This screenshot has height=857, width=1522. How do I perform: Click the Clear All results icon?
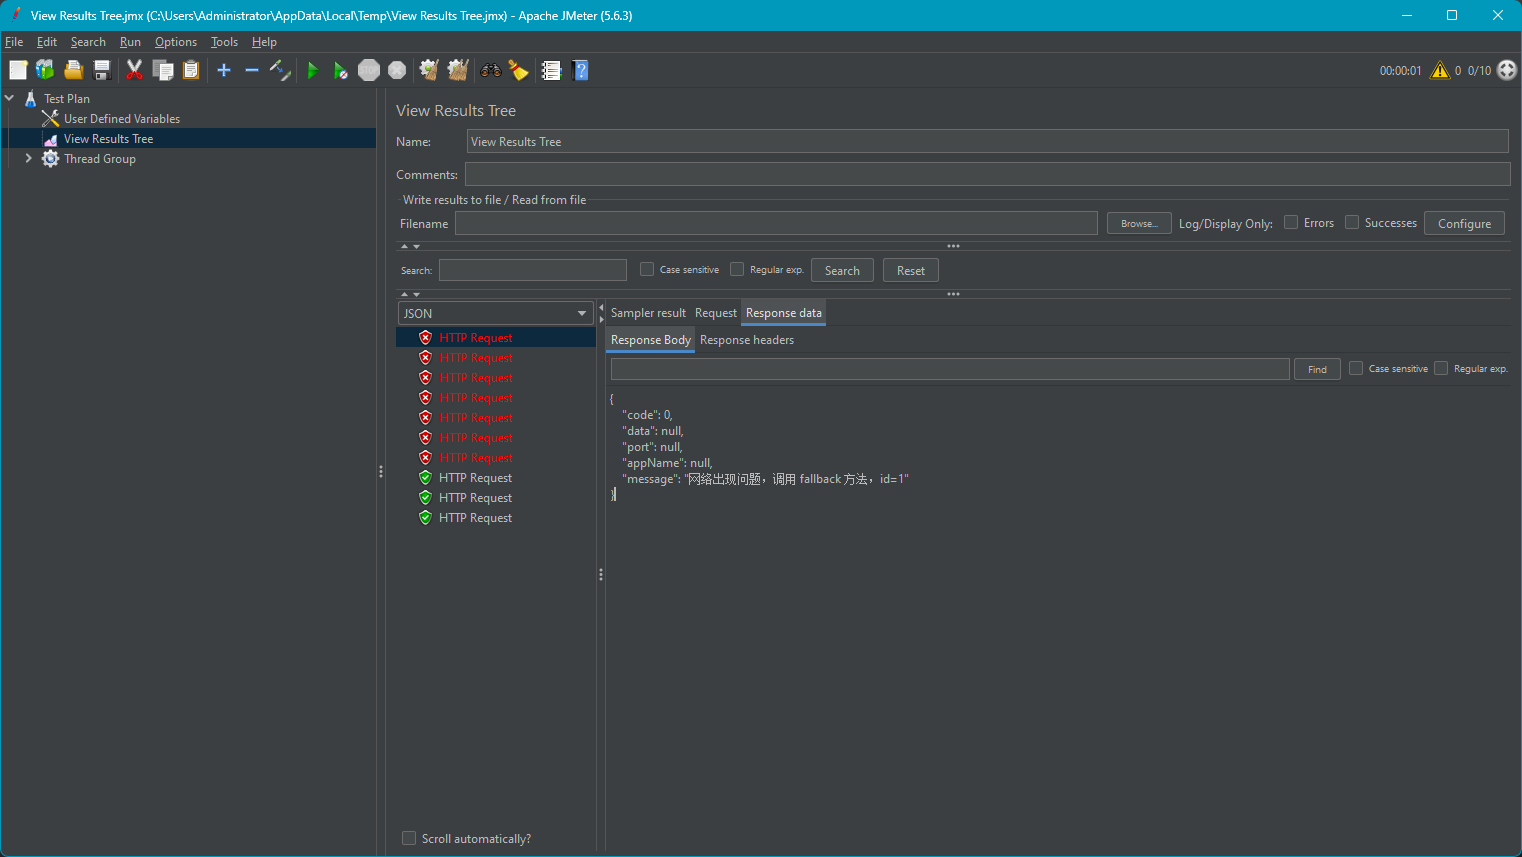pyautogui.click(x=458, y=70)
